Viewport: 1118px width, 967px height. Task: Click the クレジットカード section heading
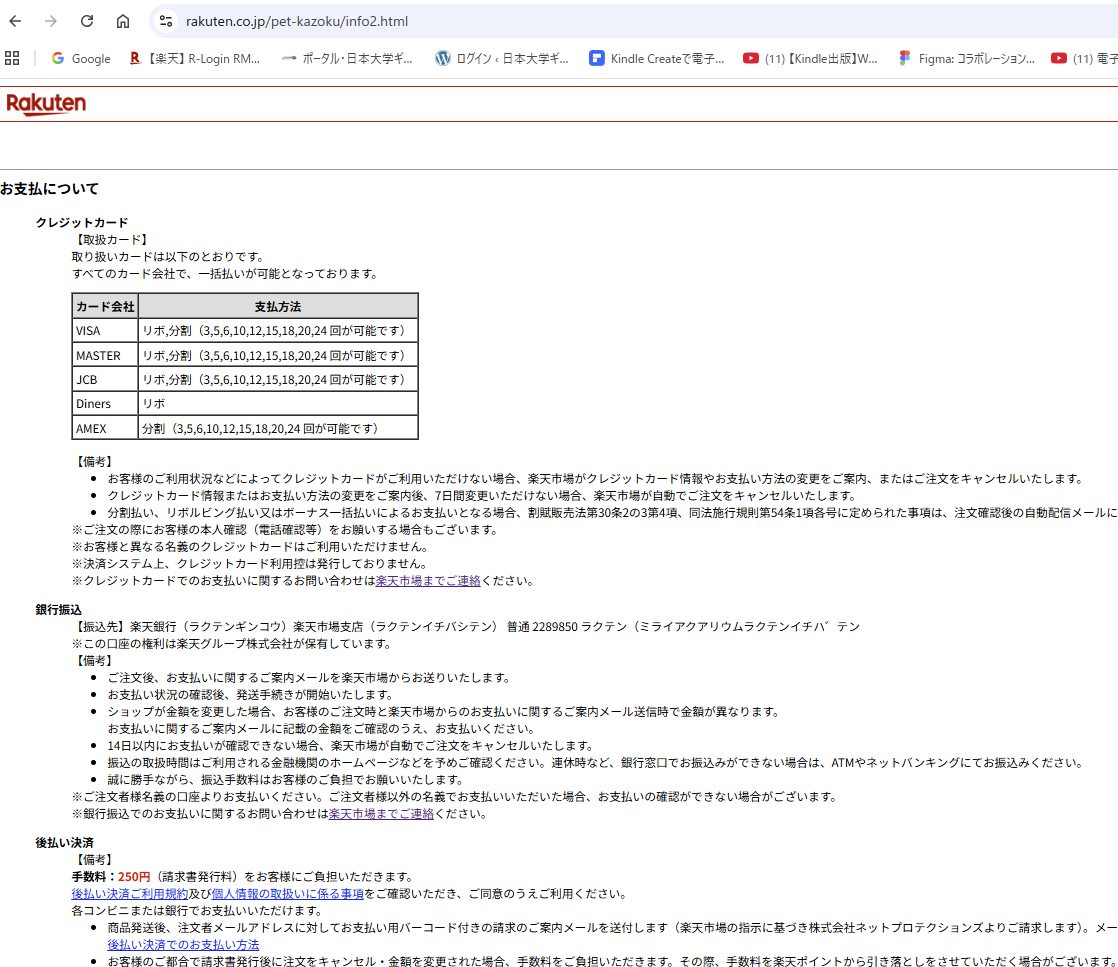point(82,222)
